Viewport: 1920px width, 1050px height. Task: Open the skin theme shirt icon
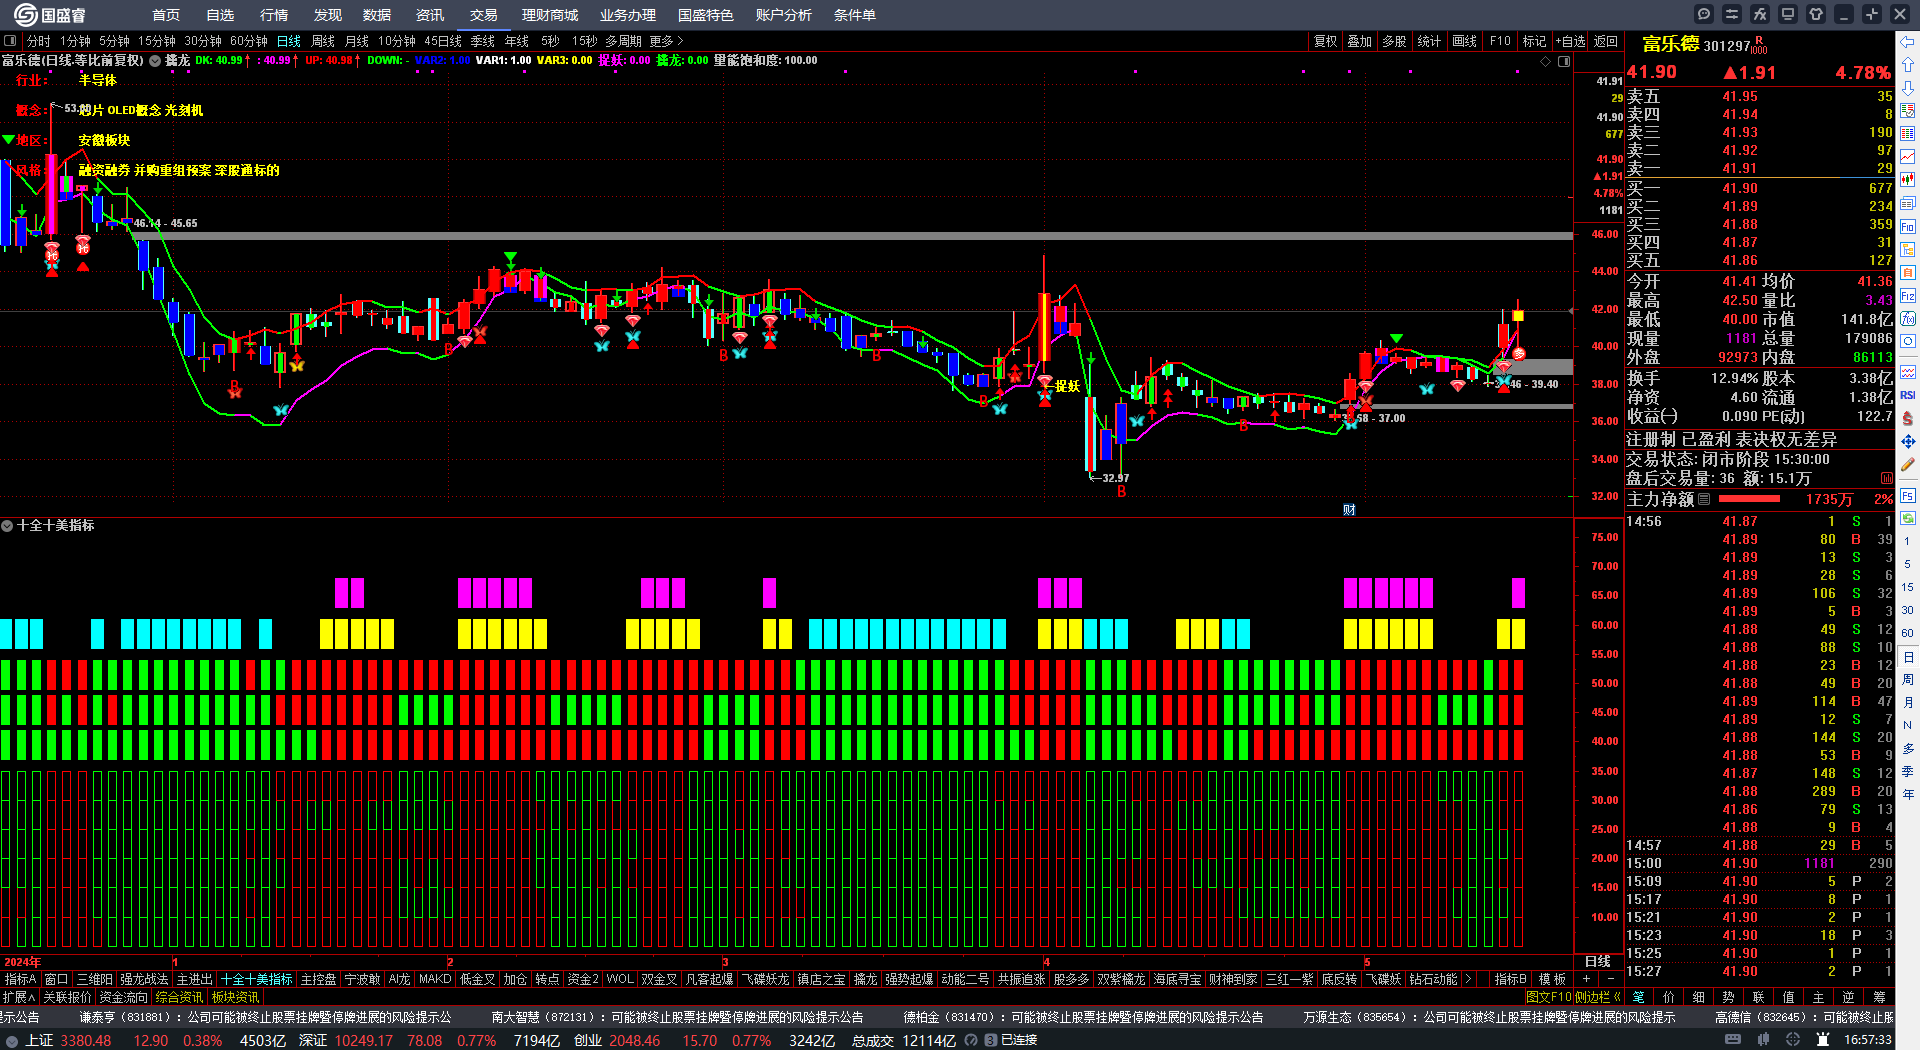[1816, 14]
